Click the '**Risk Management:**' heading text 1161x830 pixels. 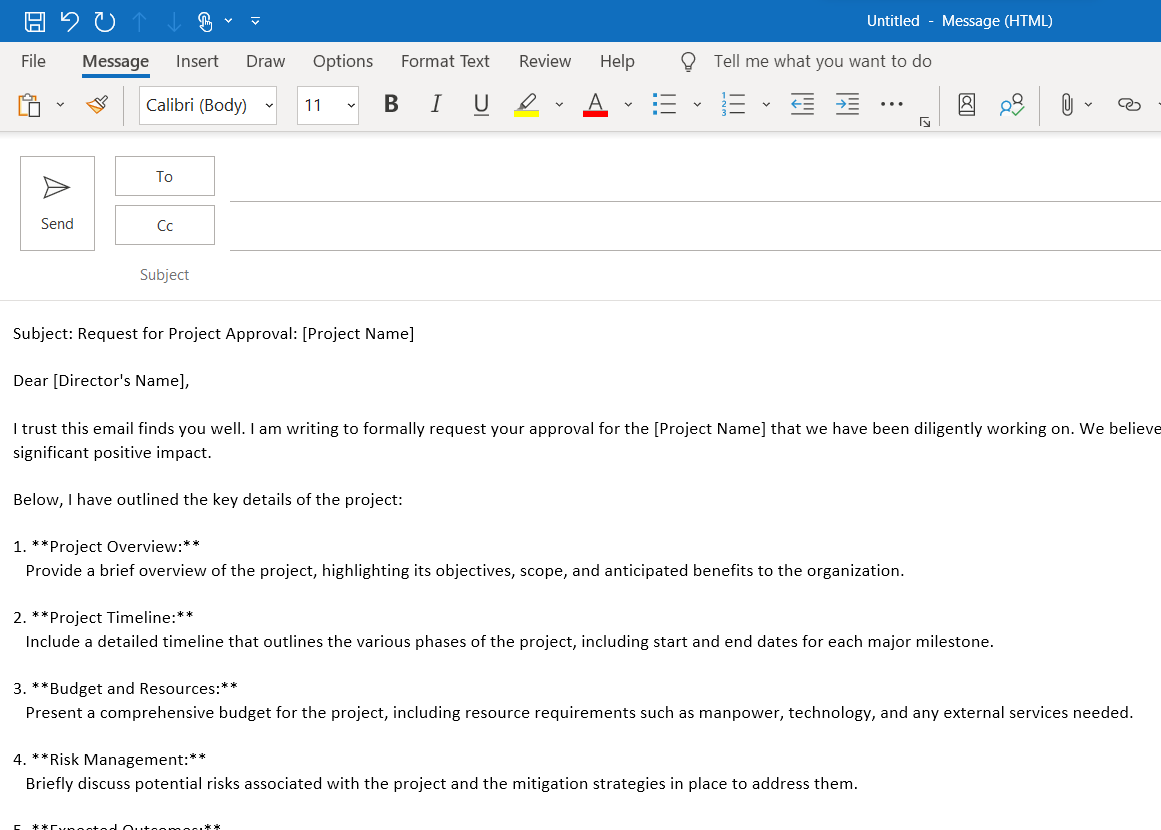(118, 760)
